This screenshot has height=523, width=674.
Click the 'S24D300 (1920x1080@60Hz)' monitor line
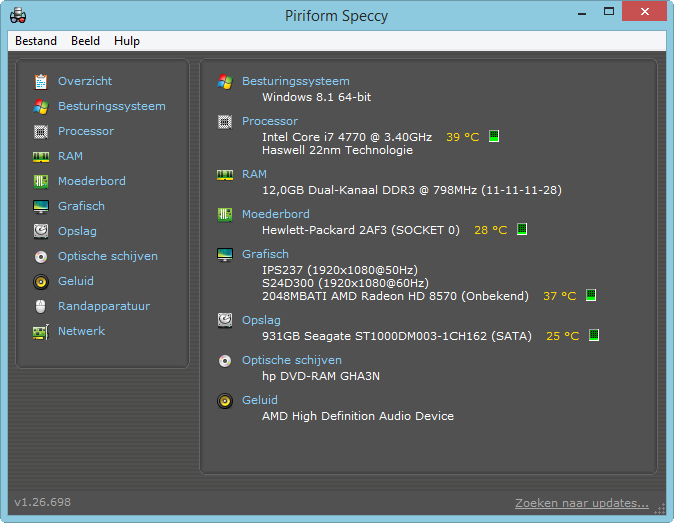click(346, 283)
